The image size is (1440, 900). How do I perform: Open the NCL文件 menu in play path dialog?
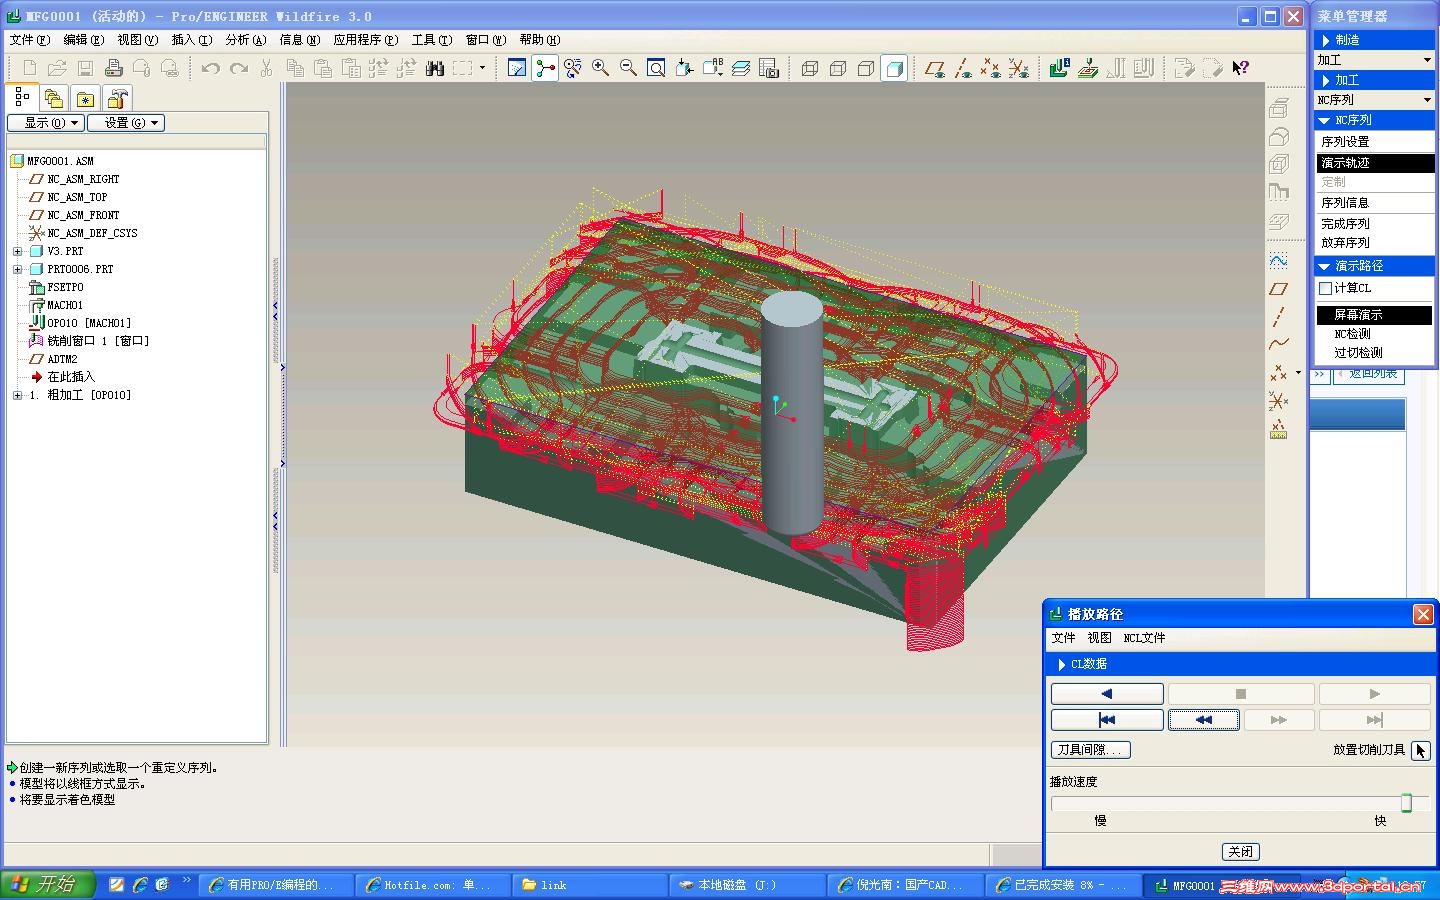1144,638
